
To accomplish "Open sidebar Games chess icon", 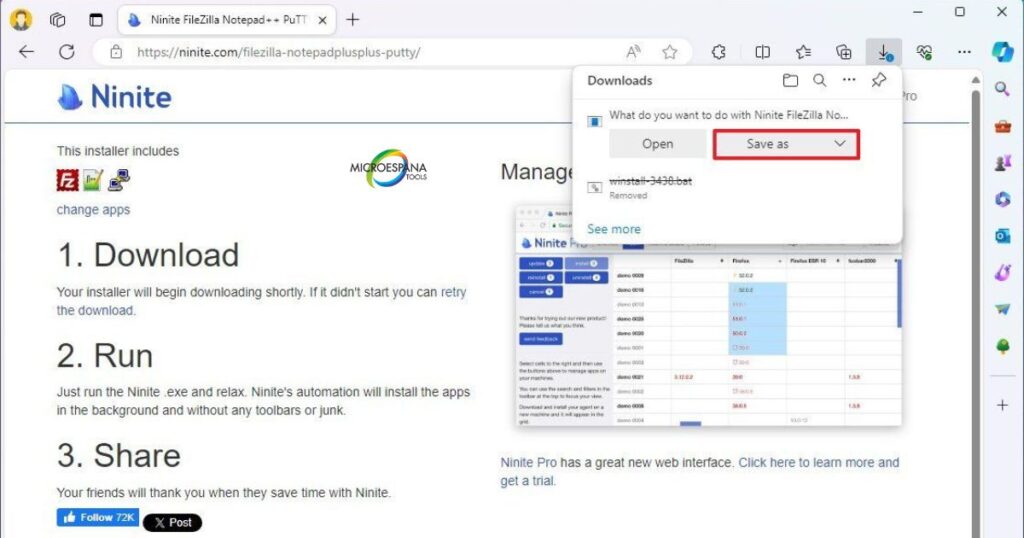I will click(x=1002, y=163).
